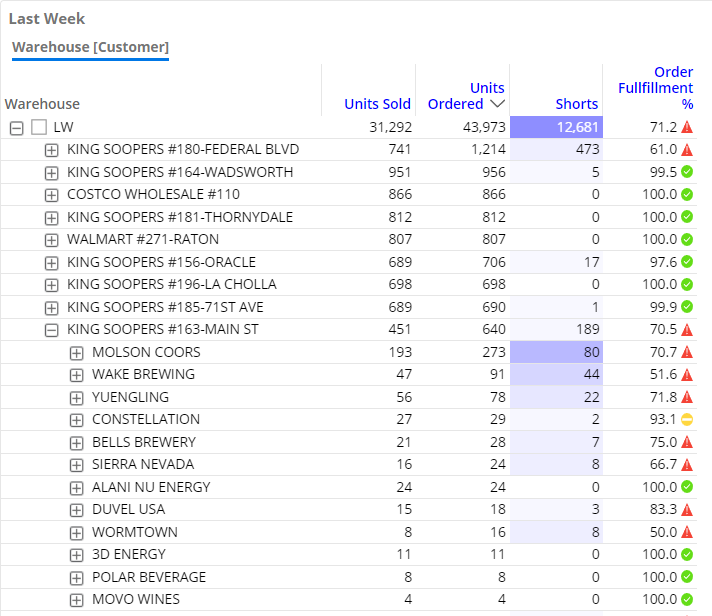This screenshot has height=616, width=712.
Task: Sort by Units Ordered column header
Action: click(x=466, y=96)
